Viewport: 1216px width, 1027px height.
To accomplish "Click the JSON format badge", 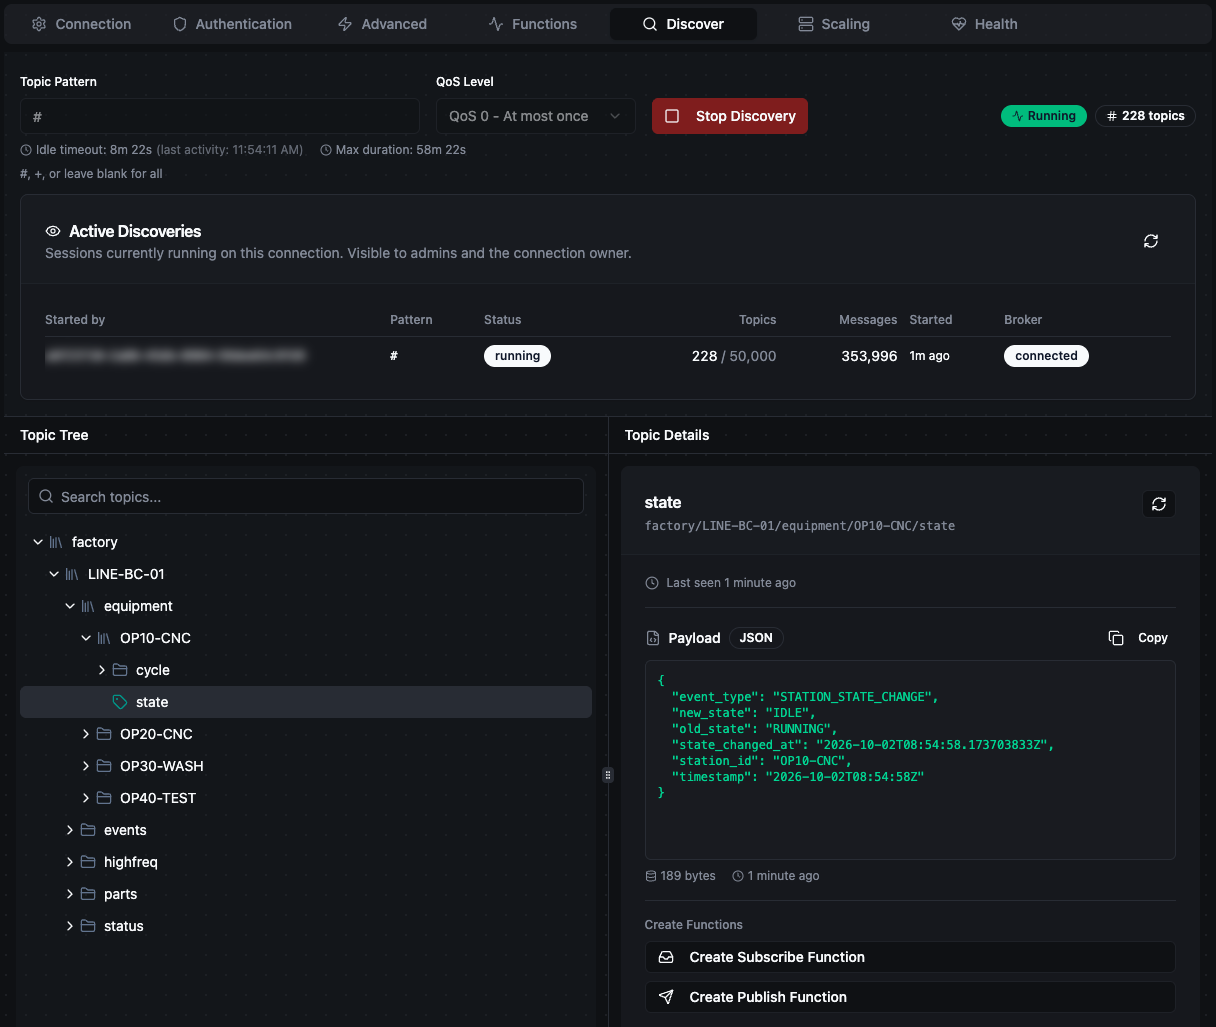I will [x=756, y=638].
